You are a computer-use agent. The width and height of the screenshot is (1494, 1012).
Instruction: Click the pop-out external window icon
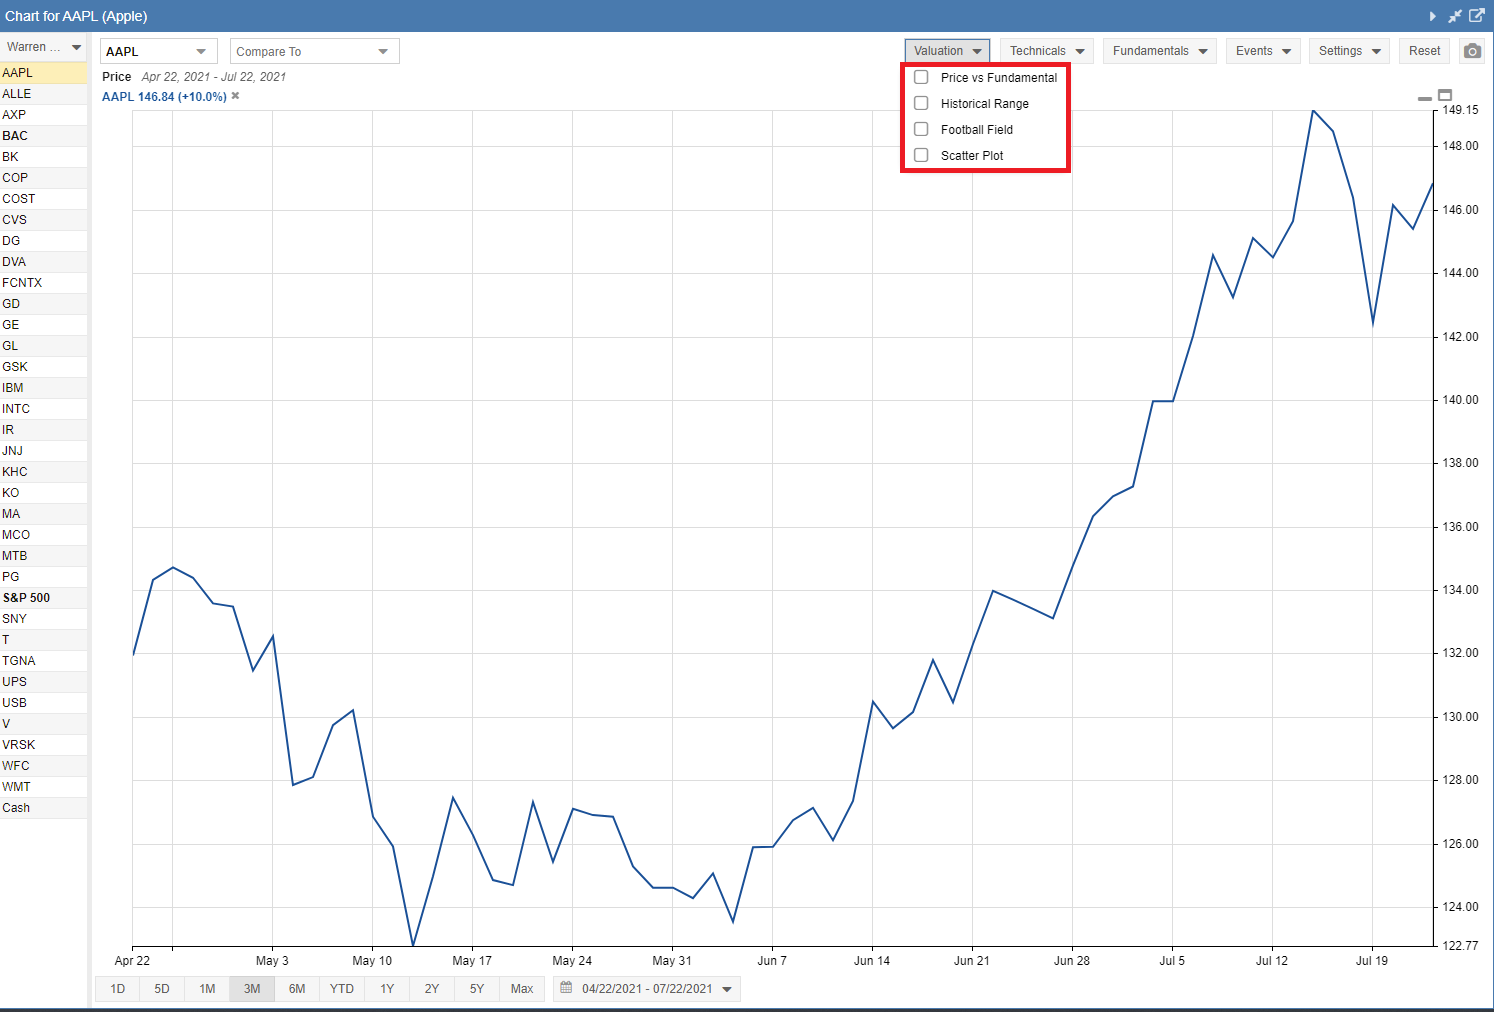(1476, 15)
